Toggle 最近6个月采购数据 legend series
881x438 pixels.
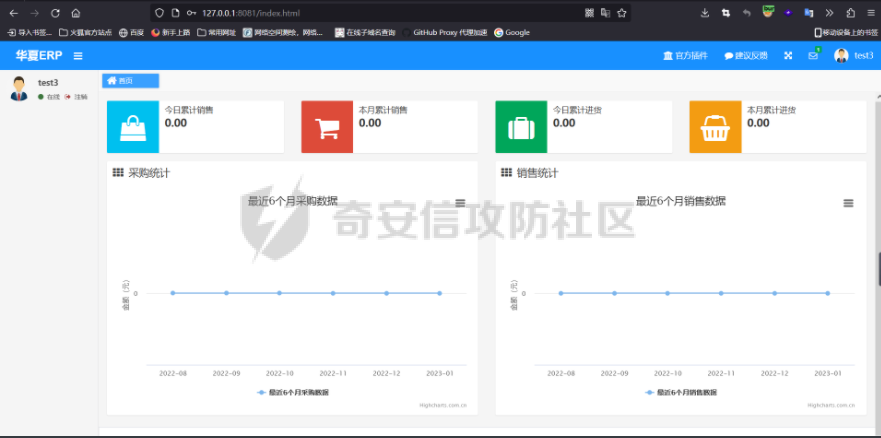point(292,392)
